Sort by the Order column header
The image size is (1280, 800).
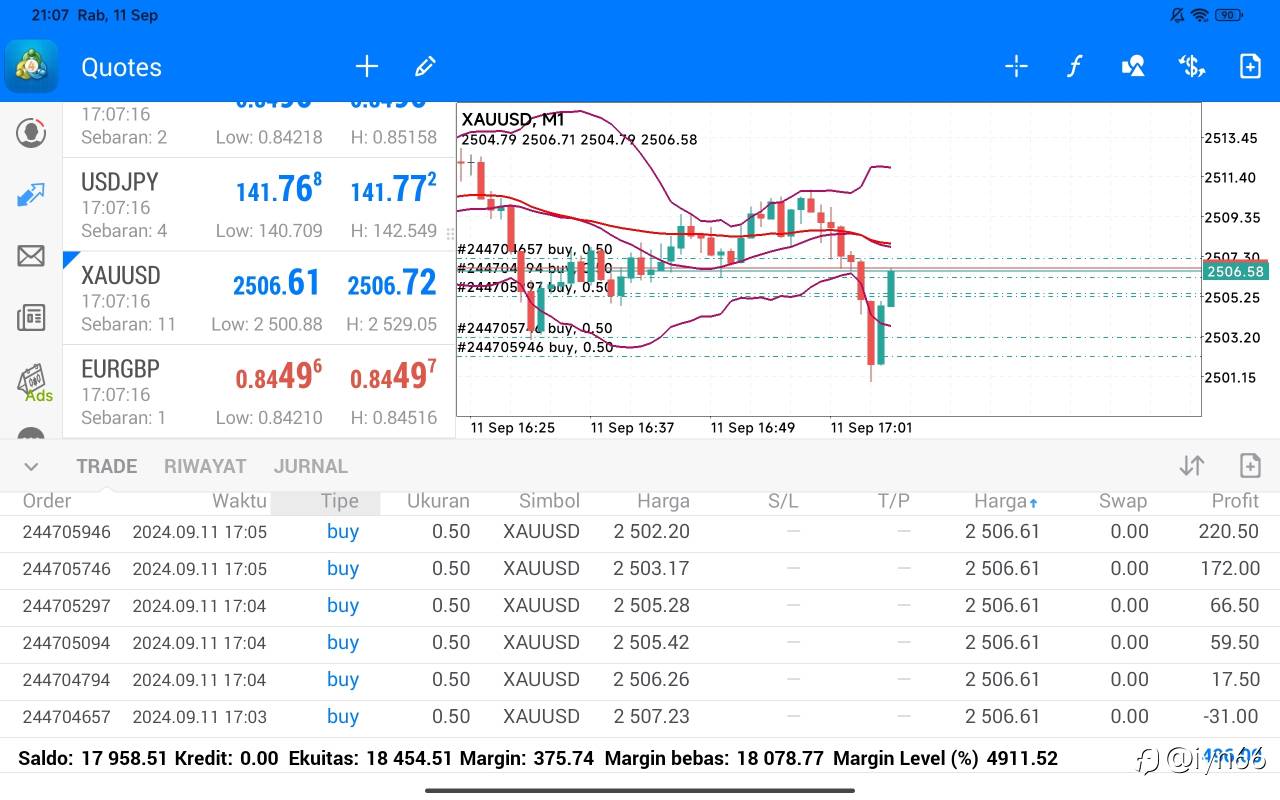[47, 501]
